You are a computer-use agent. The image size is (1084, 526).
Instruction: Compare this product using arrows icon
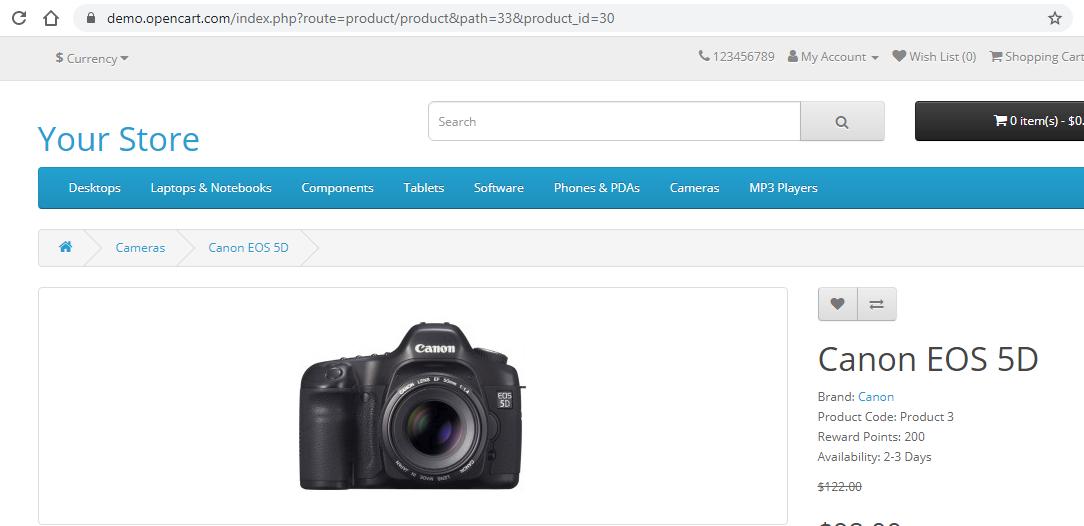click(x=877, y=304)
